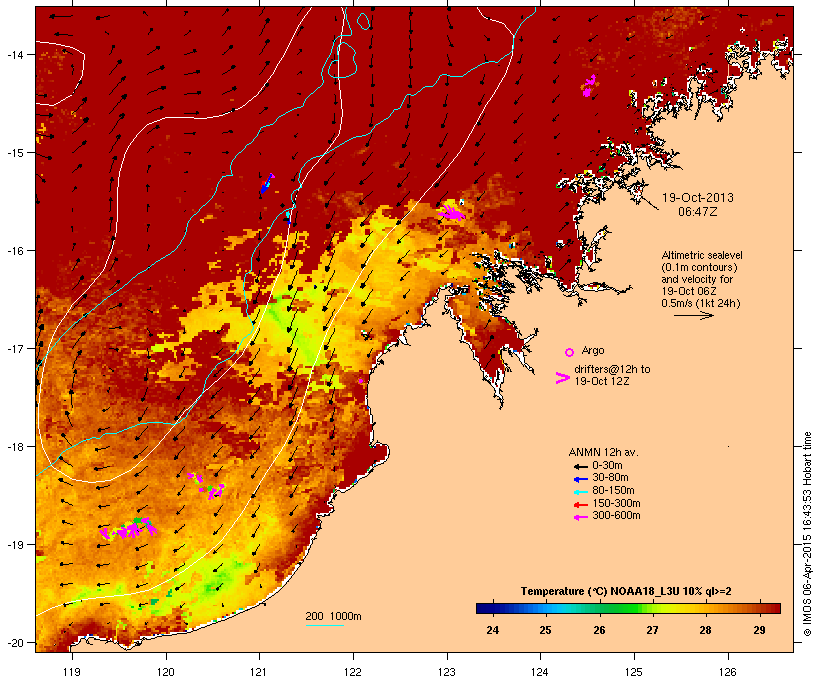Click the 'drifters@12h to' legend label

[x=612, y=369]
